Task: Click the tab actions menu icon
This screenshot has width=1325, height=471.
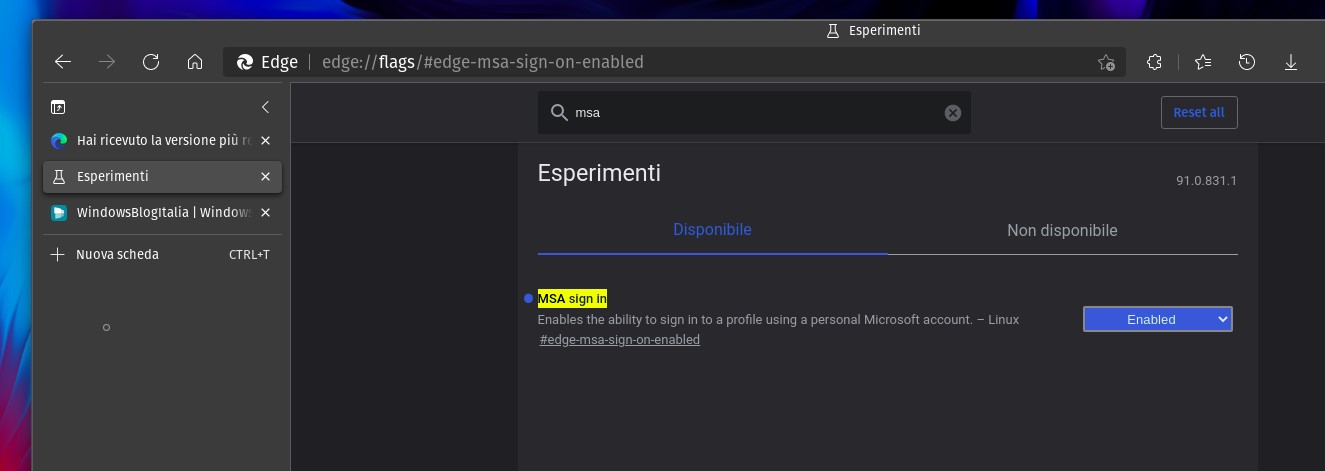Action: [x=58, y=107]
